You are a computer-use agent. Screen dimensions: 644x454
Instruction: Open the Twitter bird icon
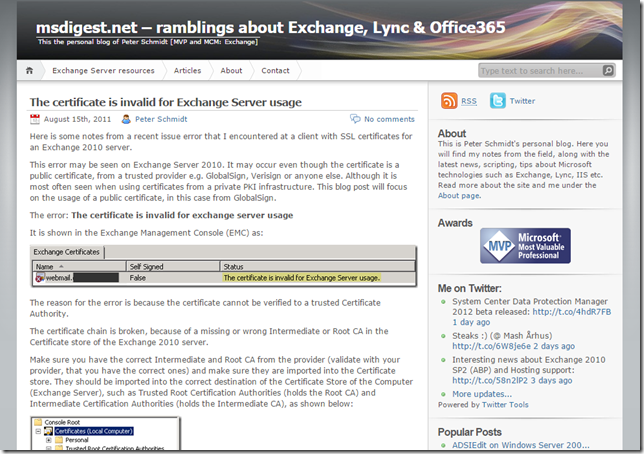point(497,101)
